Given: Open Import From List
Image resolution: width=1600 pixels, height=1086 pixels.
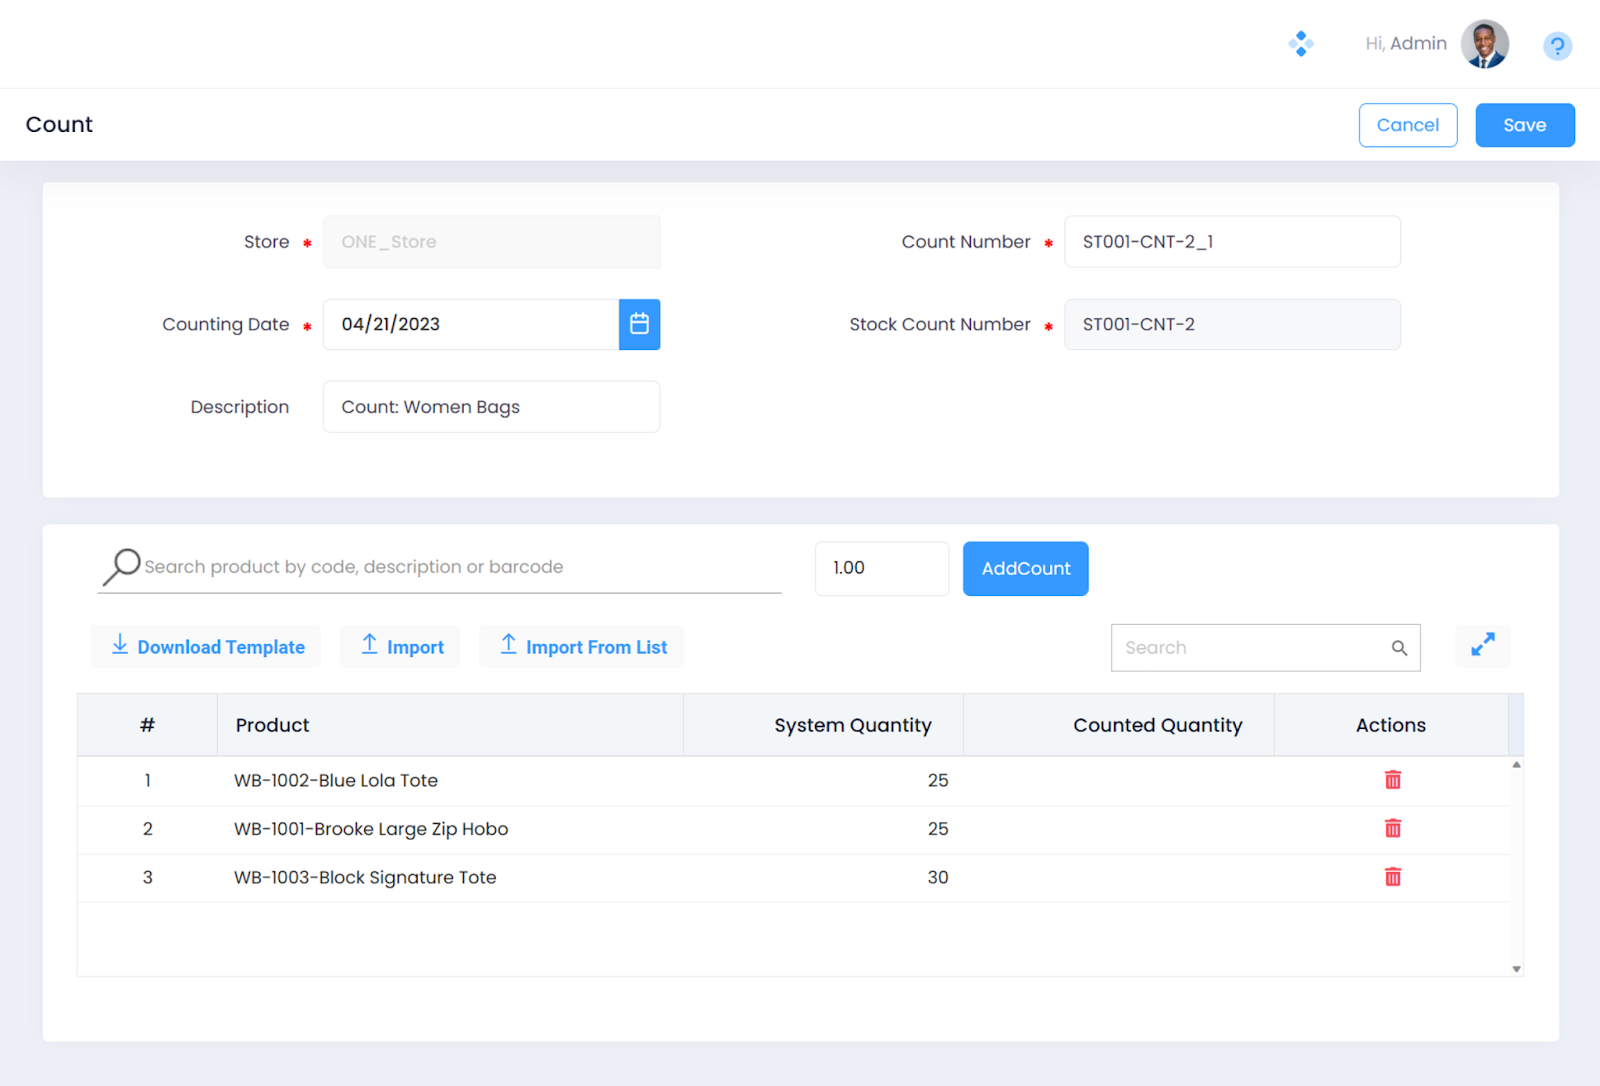Looking at the screenshot, I should tap(582, 647).
